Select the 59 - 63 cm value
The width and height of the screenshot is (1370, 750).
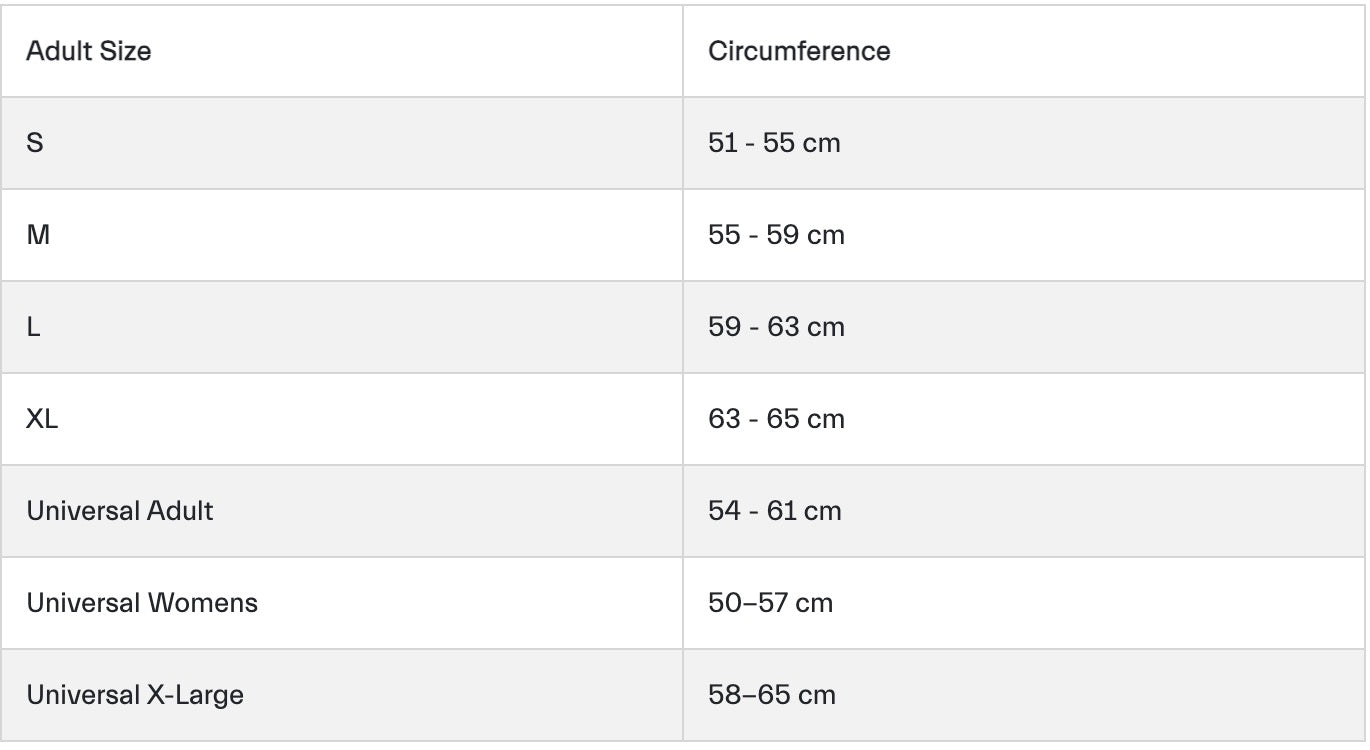click(x=776, y=327)
